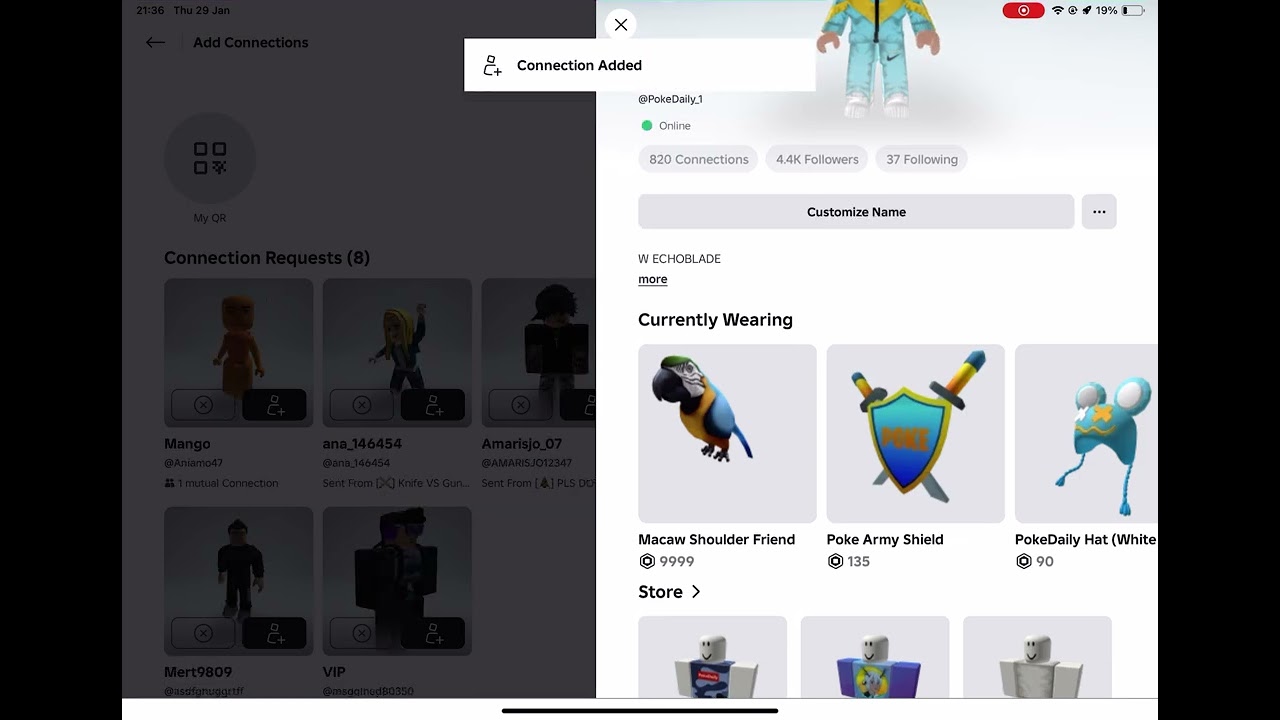Open the Poke Army Shield item thumbnail

point(916,434)
